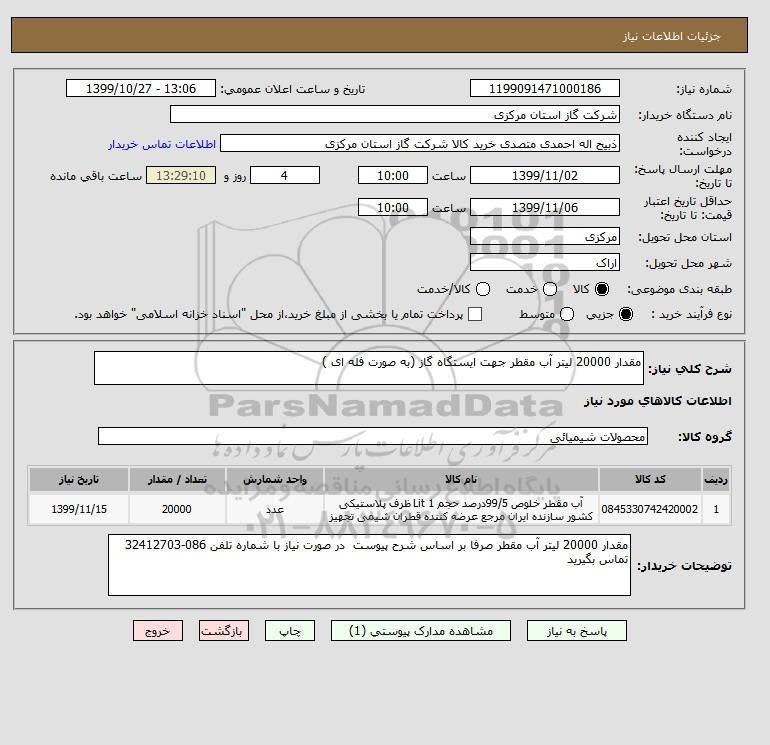This screenshot has height=745, width=770.
Task: Click the response deadline time field 10:00
Action: (393, 175)
